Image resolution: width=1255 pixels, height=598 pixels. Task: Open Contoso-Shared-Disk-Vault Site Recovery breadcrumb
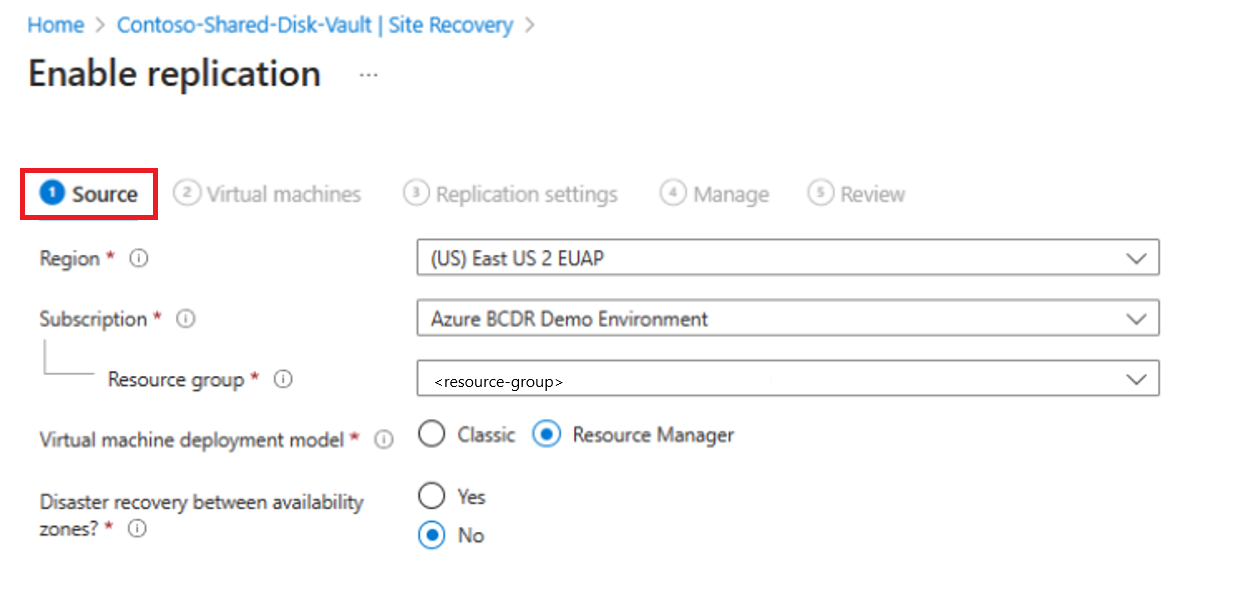315,25
